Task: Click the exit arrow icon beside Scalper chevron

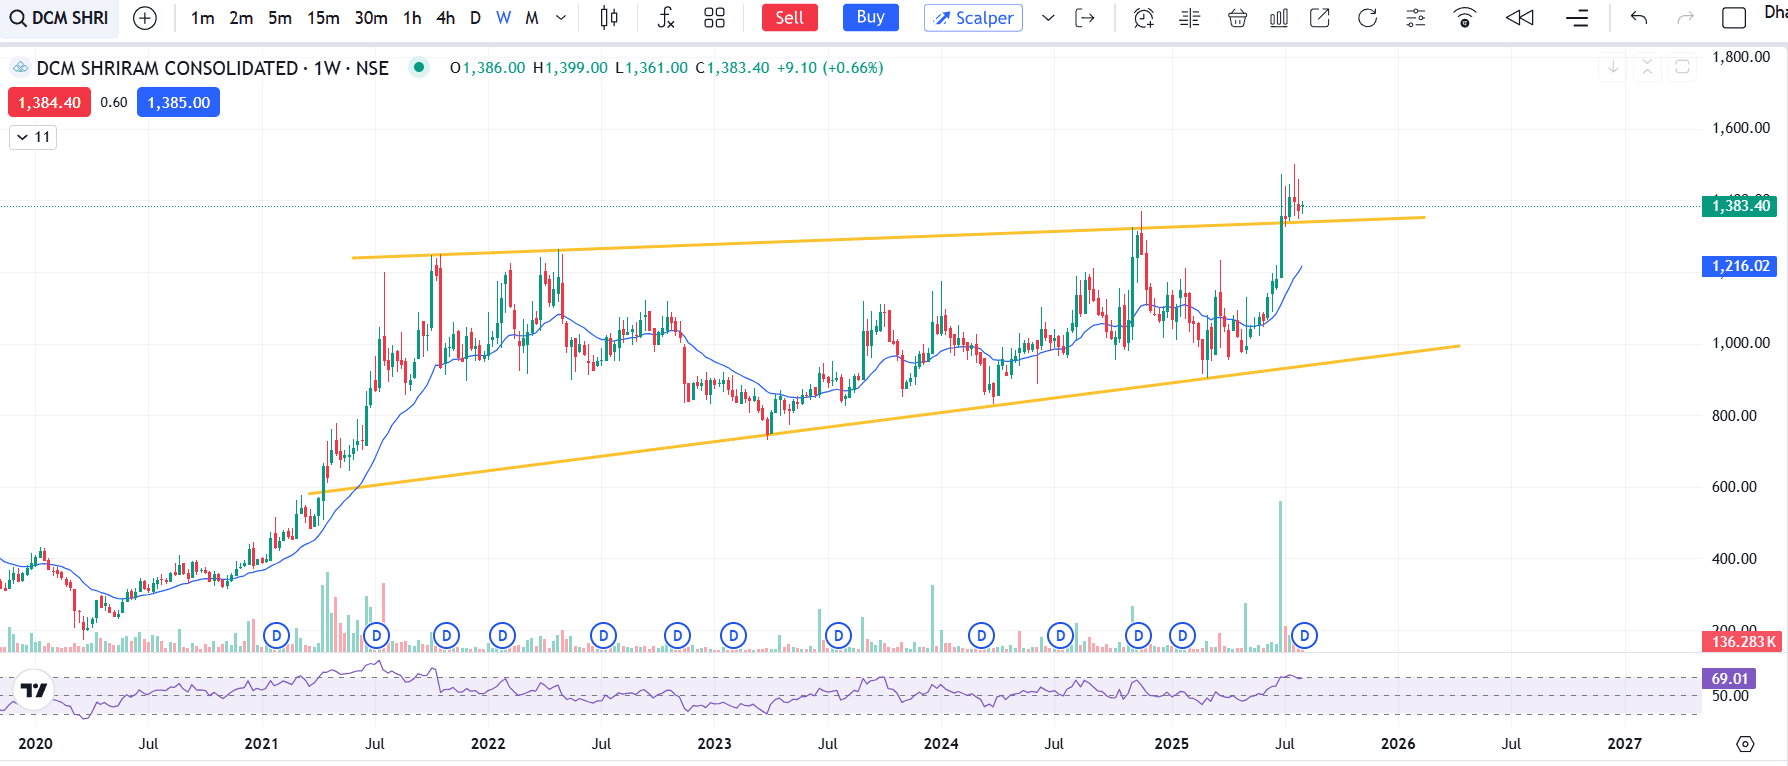Action: [1085, 18]
